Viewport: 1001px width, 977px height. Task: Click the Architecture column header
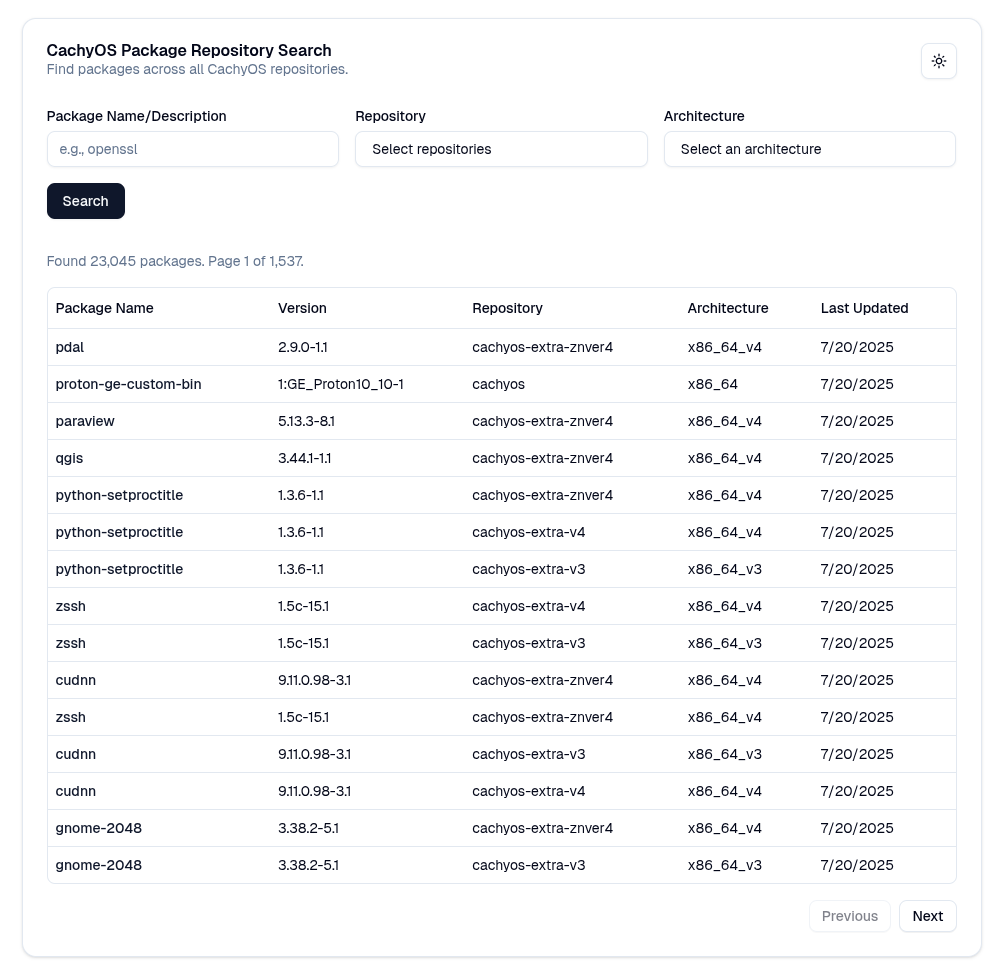[727, 308]
